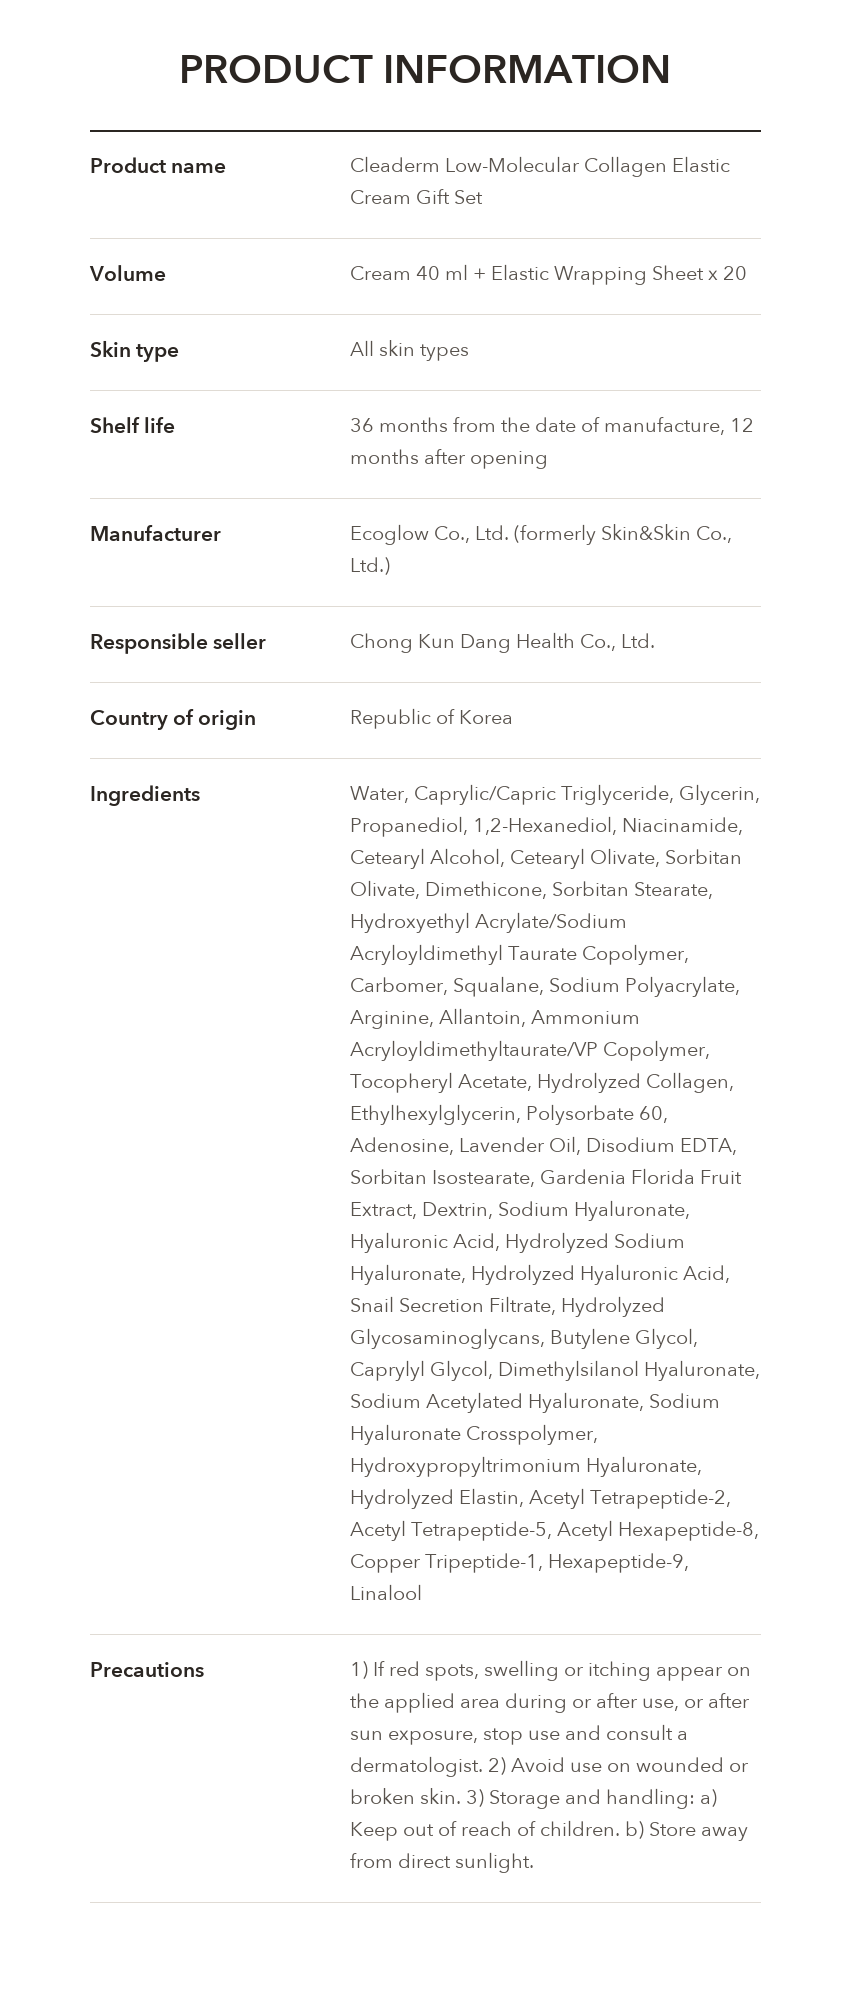This screenshot has width=850, height=1992.
Task: Select the Product name label
Action: pyautogui.click(x=158, y=166)
